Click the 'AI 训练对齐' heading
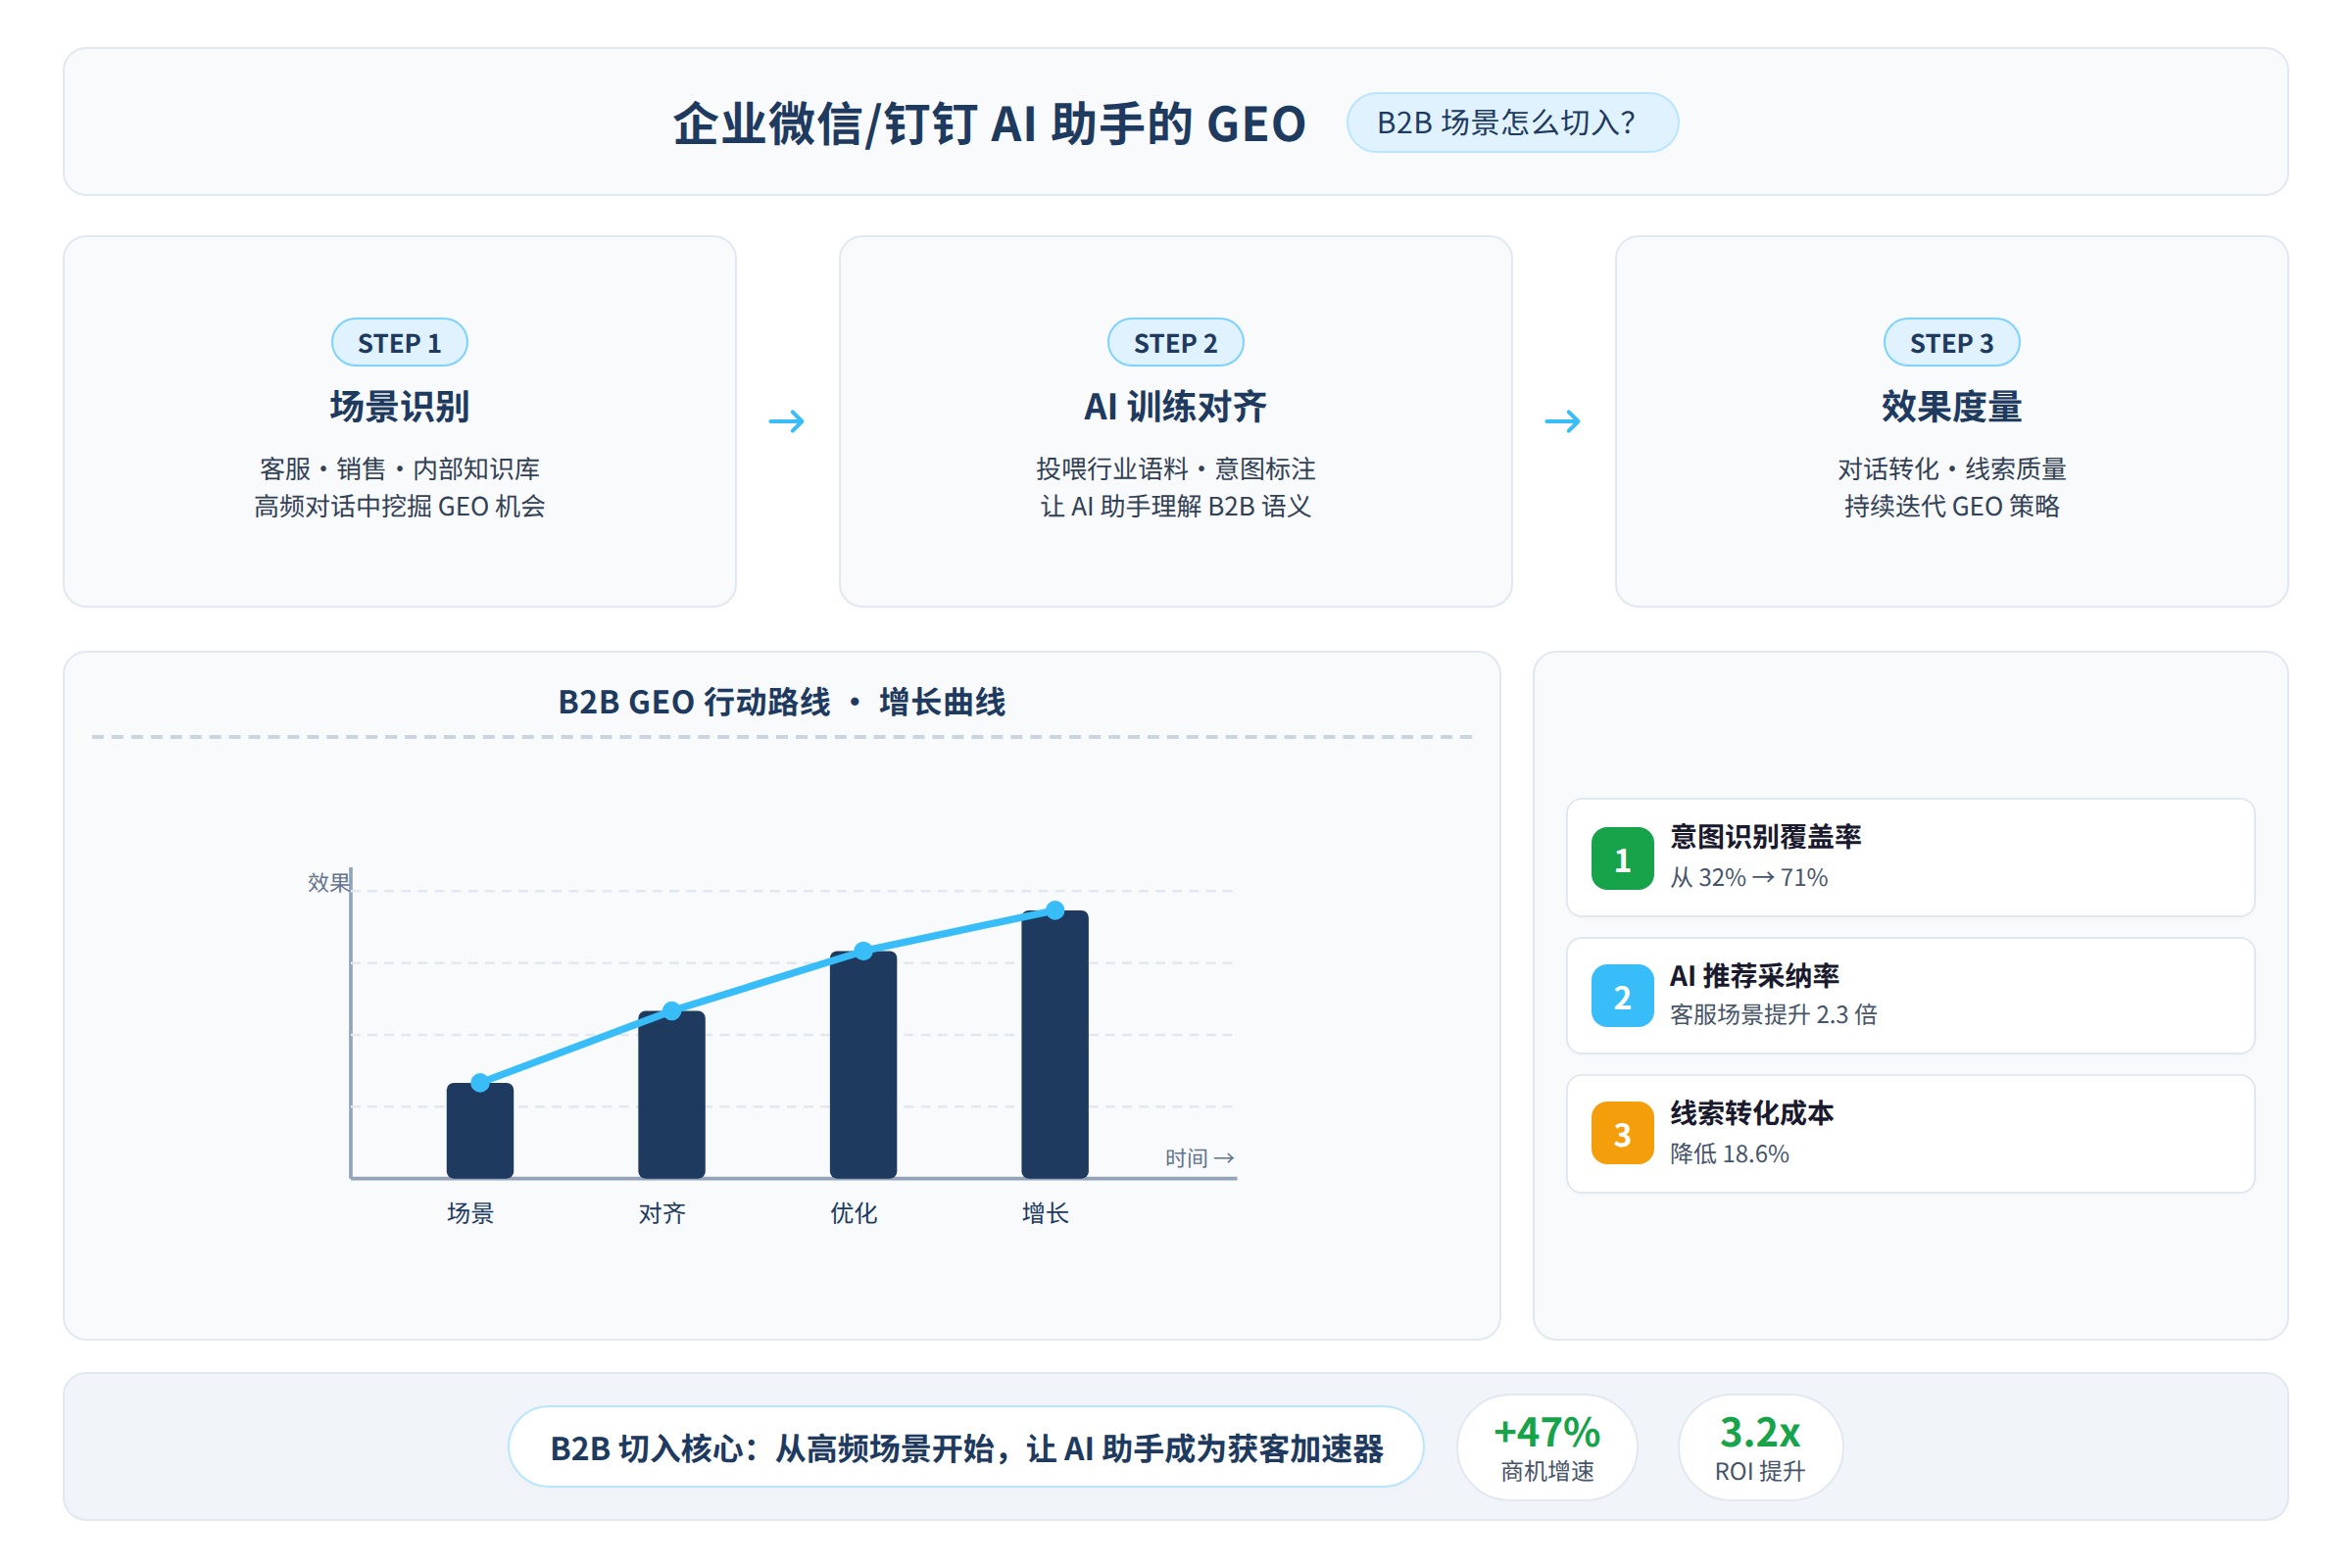Screen dimensions: 2352x1568 tap(1176, 407)
